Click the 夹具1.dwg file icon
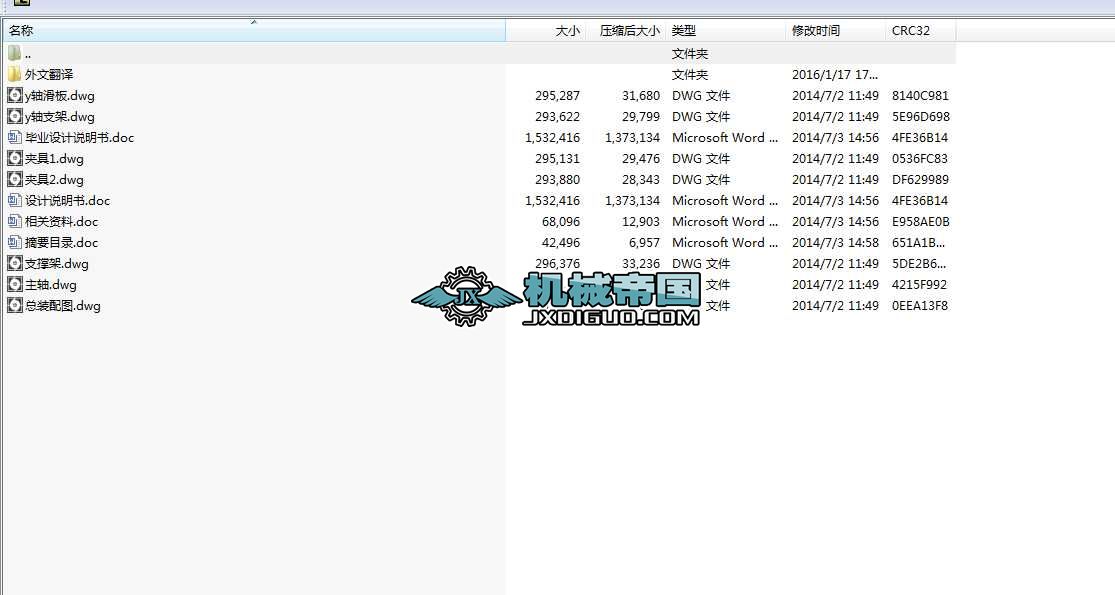1115x595 pixels. (x=14, y=158)
